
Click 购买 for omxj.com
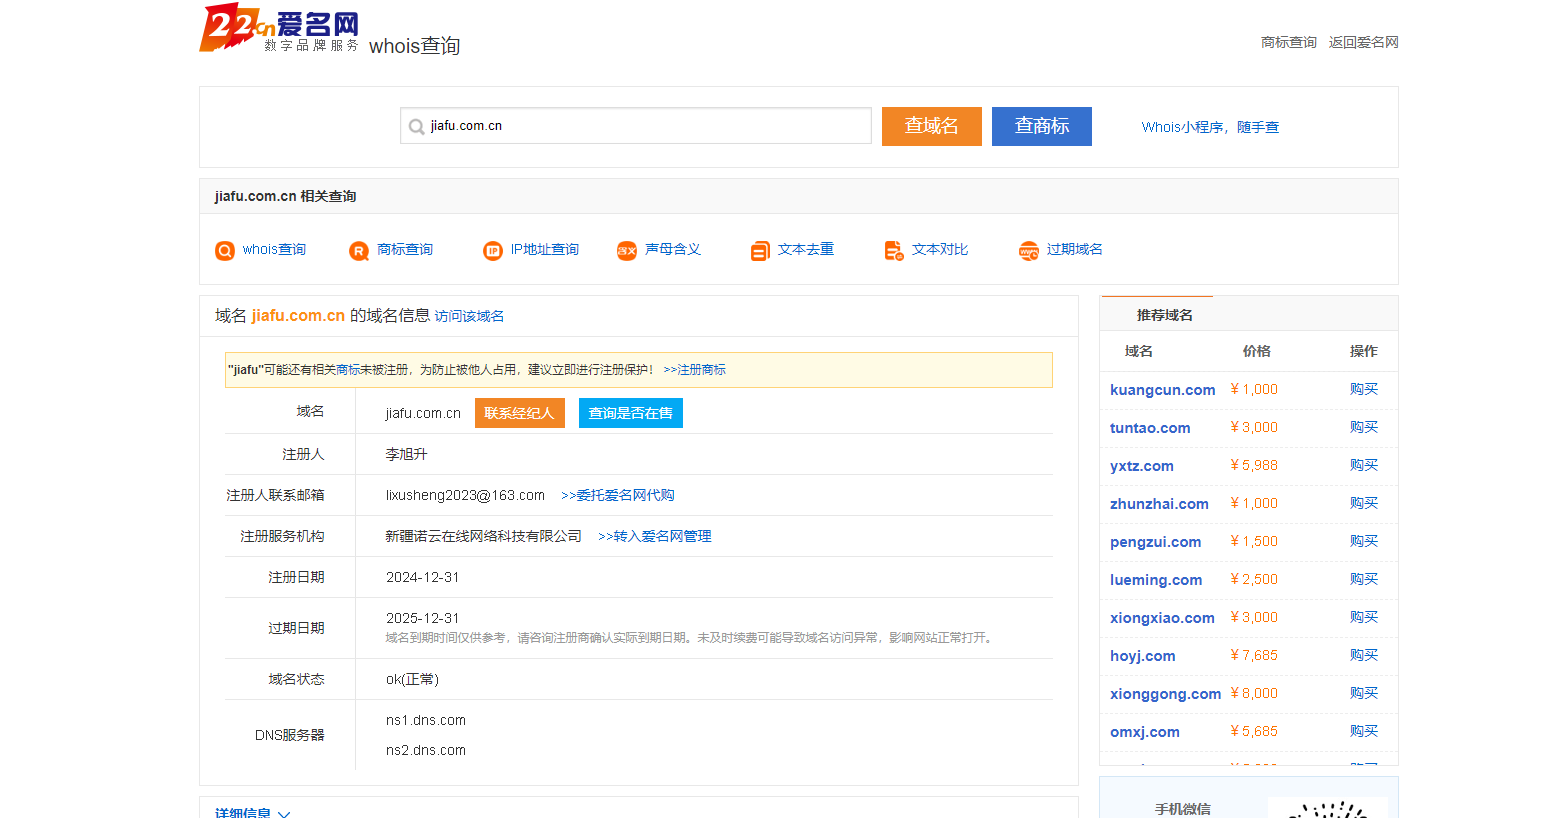(1364, 731)
